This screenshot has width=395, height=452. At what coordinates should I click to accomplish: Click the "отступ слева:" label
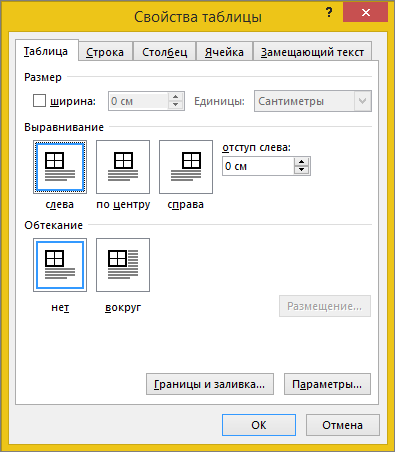click(257, 147)
